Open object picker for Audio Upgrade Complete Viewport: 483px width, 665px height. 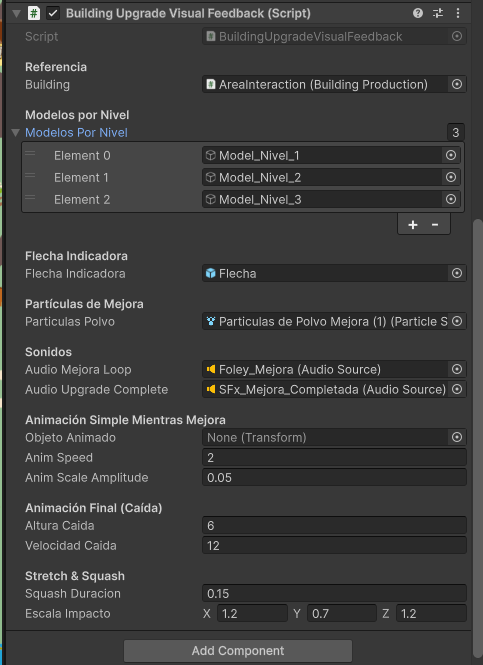pos(457,389)
